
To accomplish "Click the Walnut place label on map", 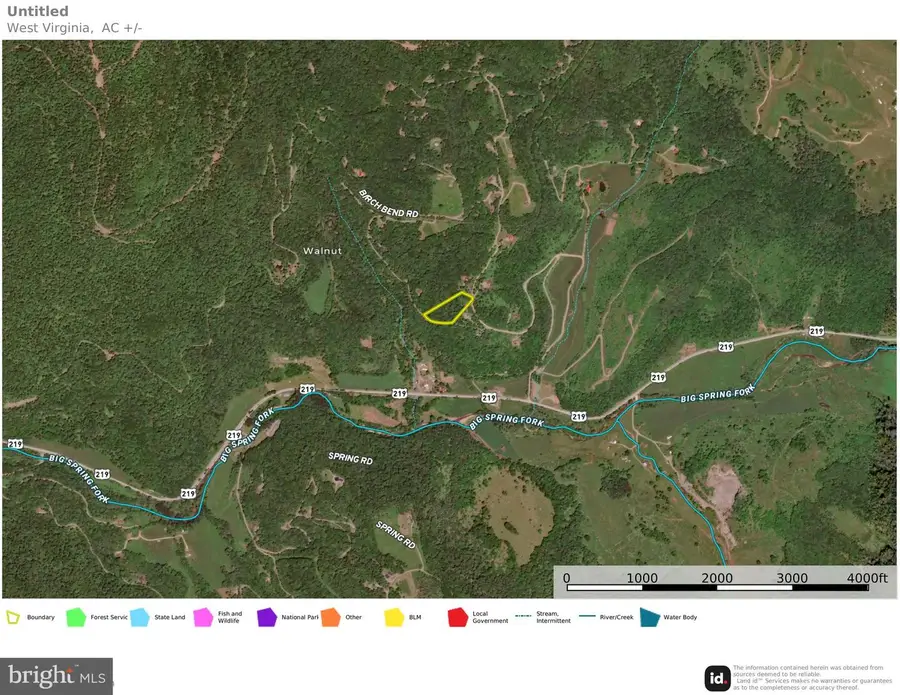I will pyautogui.click(x=323, y=251).
